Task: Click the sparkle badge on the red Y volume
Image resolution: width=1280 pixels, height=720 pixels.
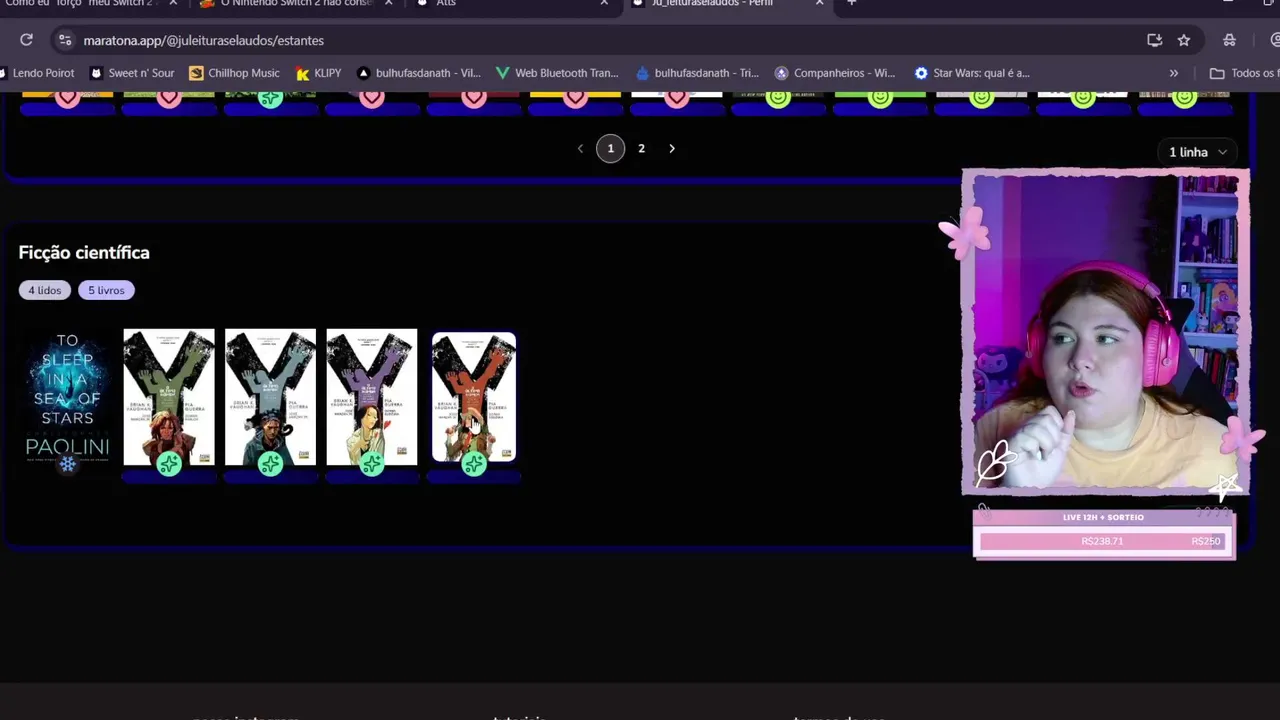Action: [x=474, y=464]
